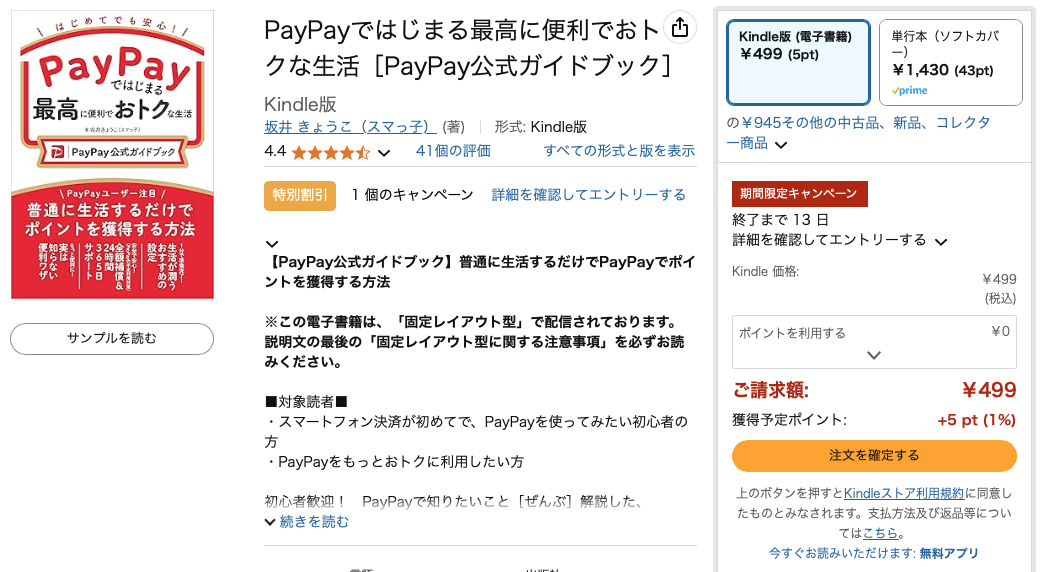Select 単行本(ソフトカバー) format option
Viewport: 1043px width, 572px height.
(x=951, y=63)
